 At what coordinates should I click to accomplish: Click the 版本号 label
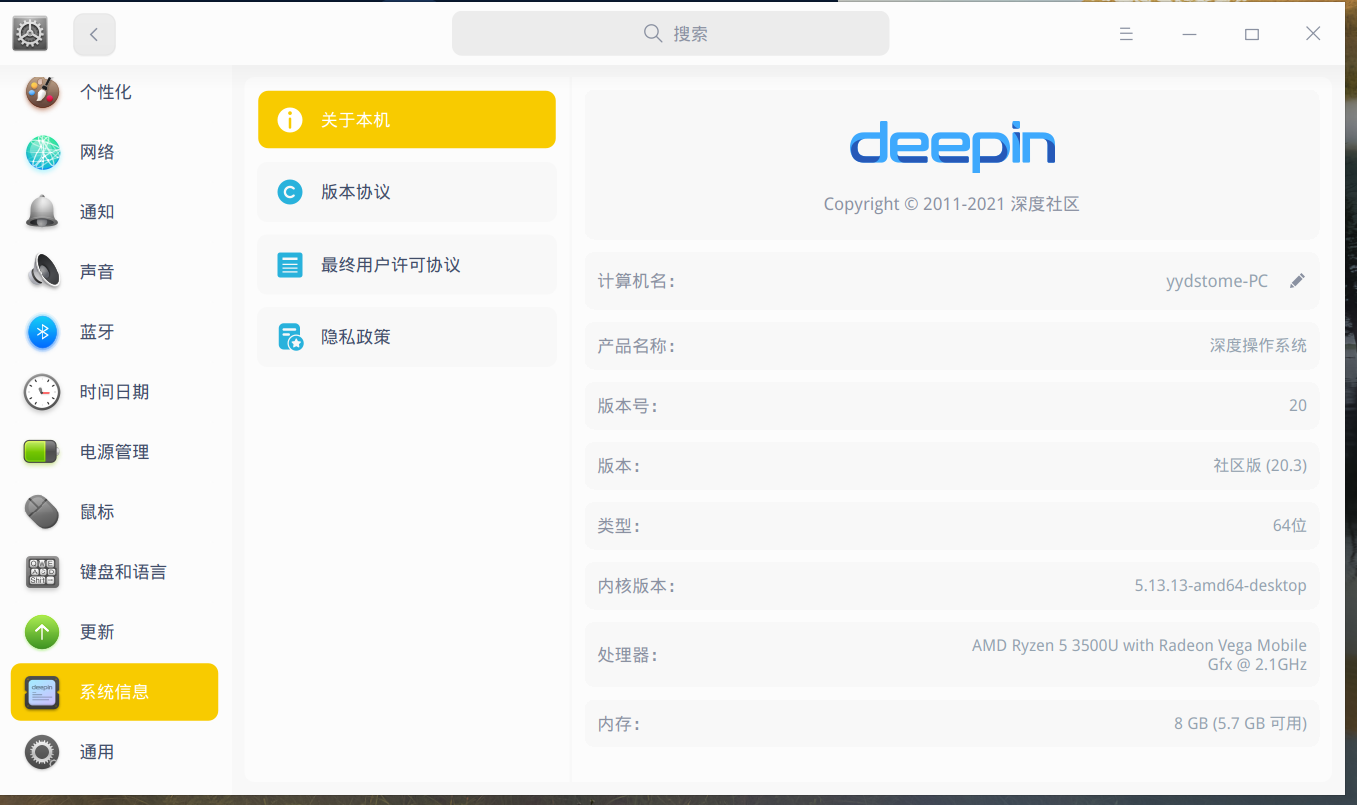point(627,405)
